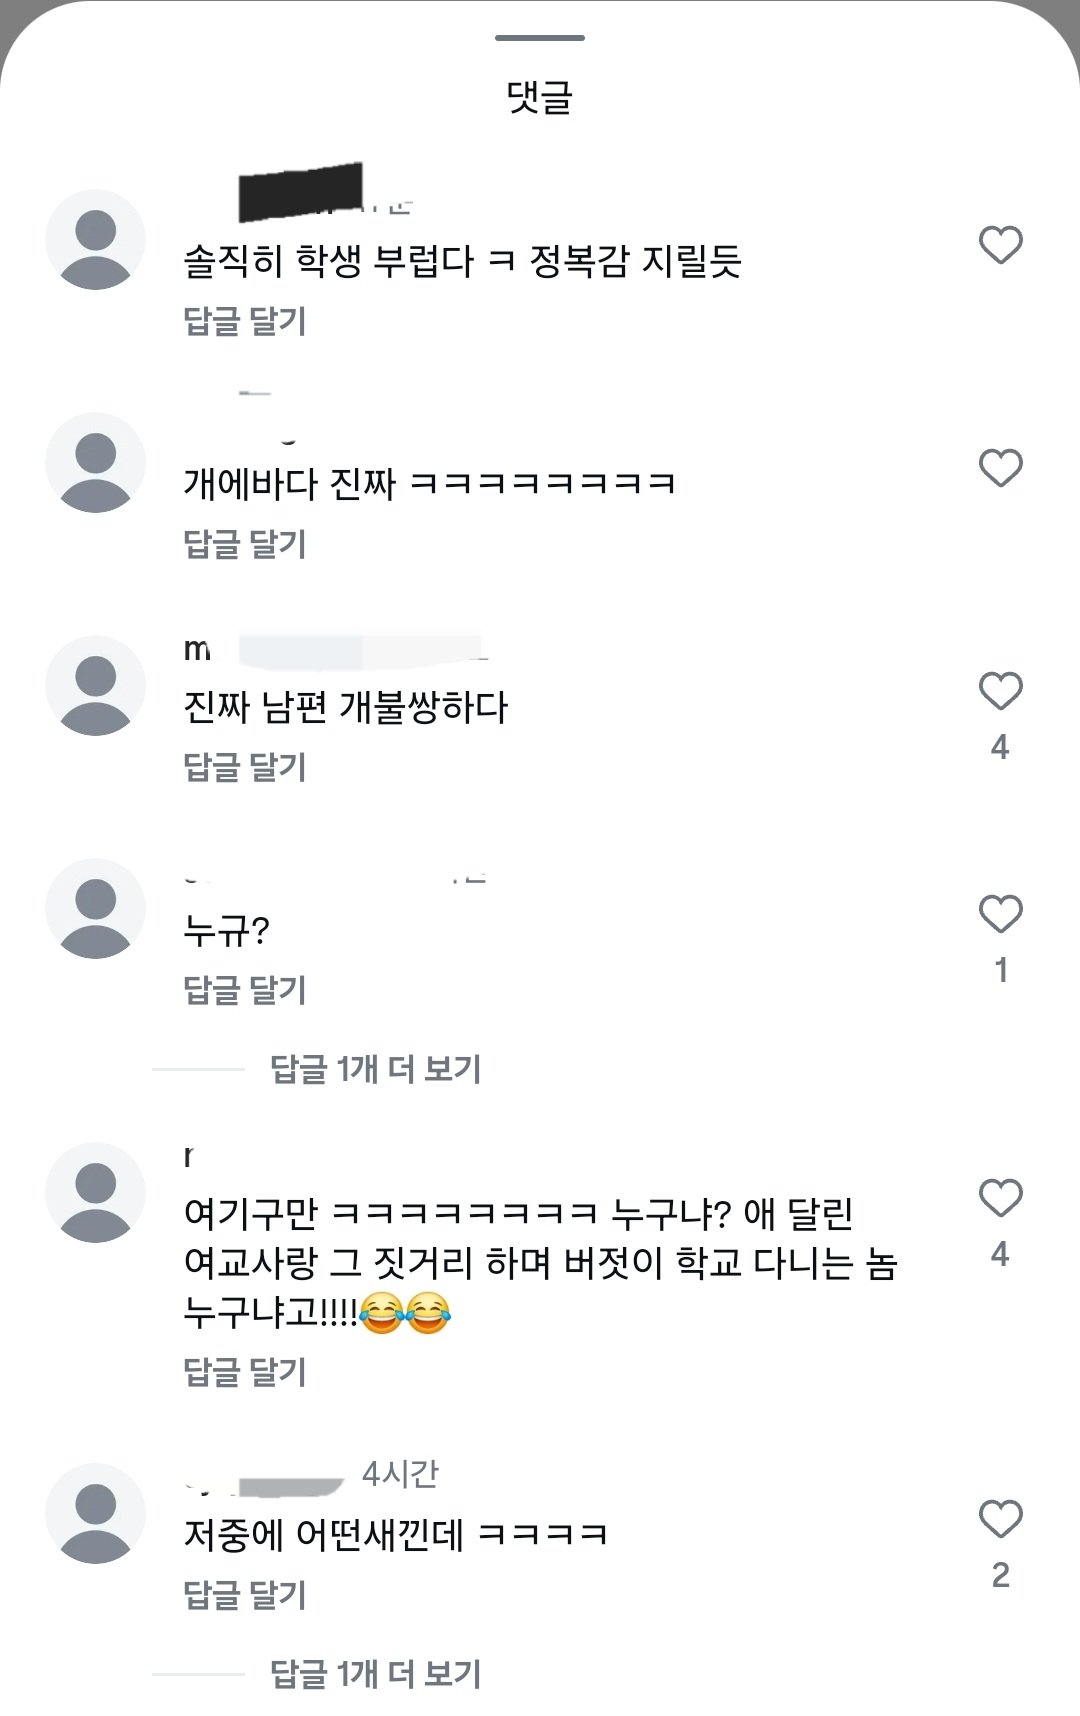This screenshot has height=1716, width=1080.
Task: Tap '답글 달기' under '진짜 남편 개불쌍하다'
Action: (245, 767)
